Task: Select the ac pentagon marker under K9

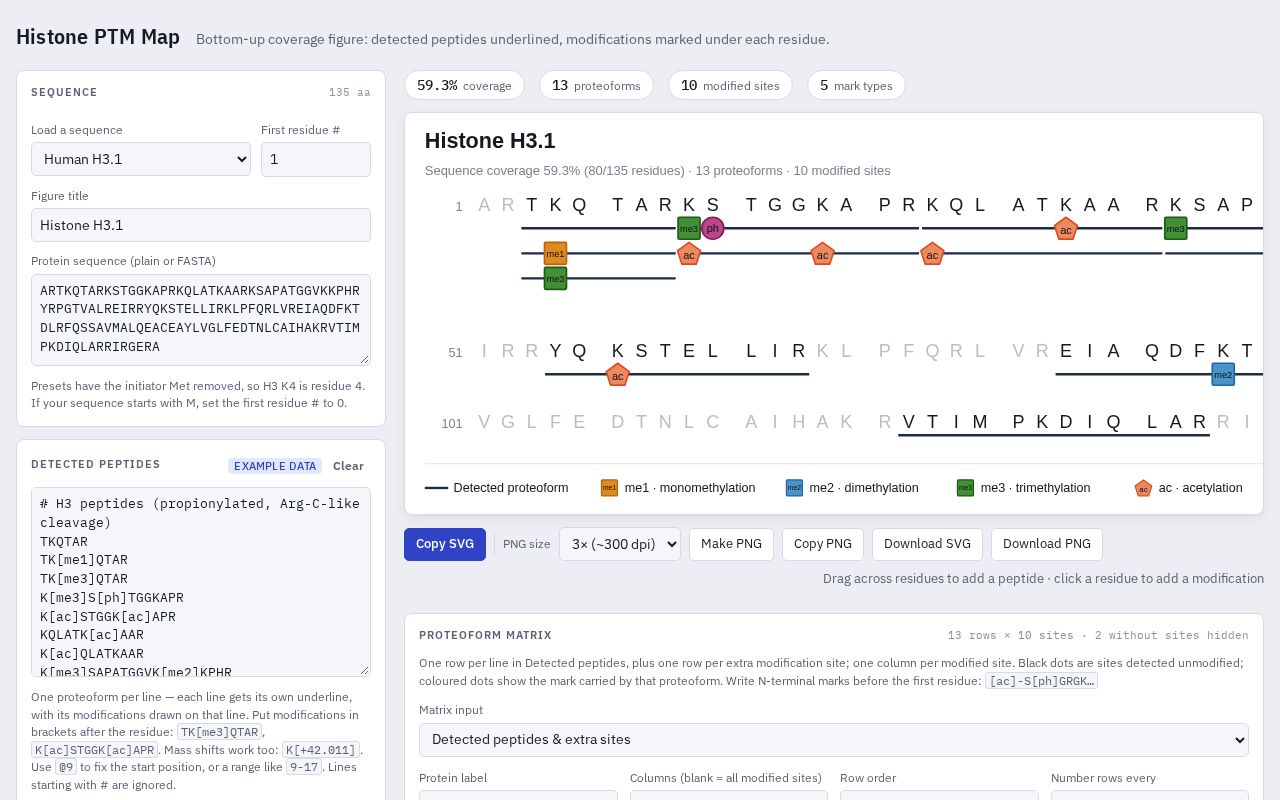Action: [x=689, y=254]
